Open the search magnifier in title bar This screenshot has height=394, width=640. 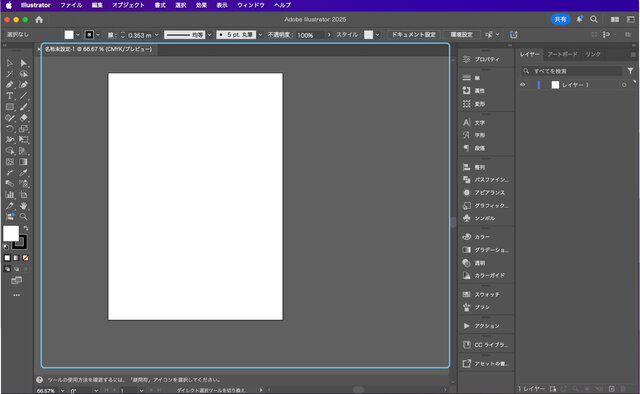594,19
